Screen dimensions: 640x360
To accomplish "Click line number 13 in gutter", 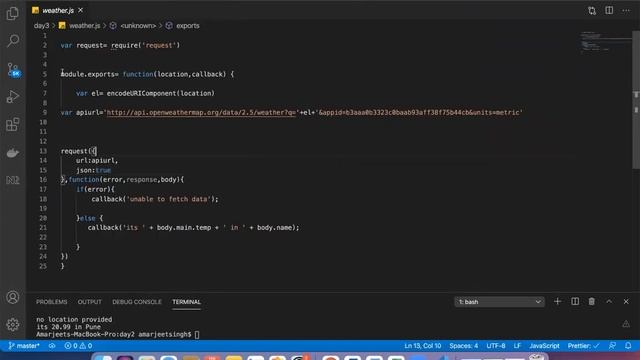I will (43, 151).
